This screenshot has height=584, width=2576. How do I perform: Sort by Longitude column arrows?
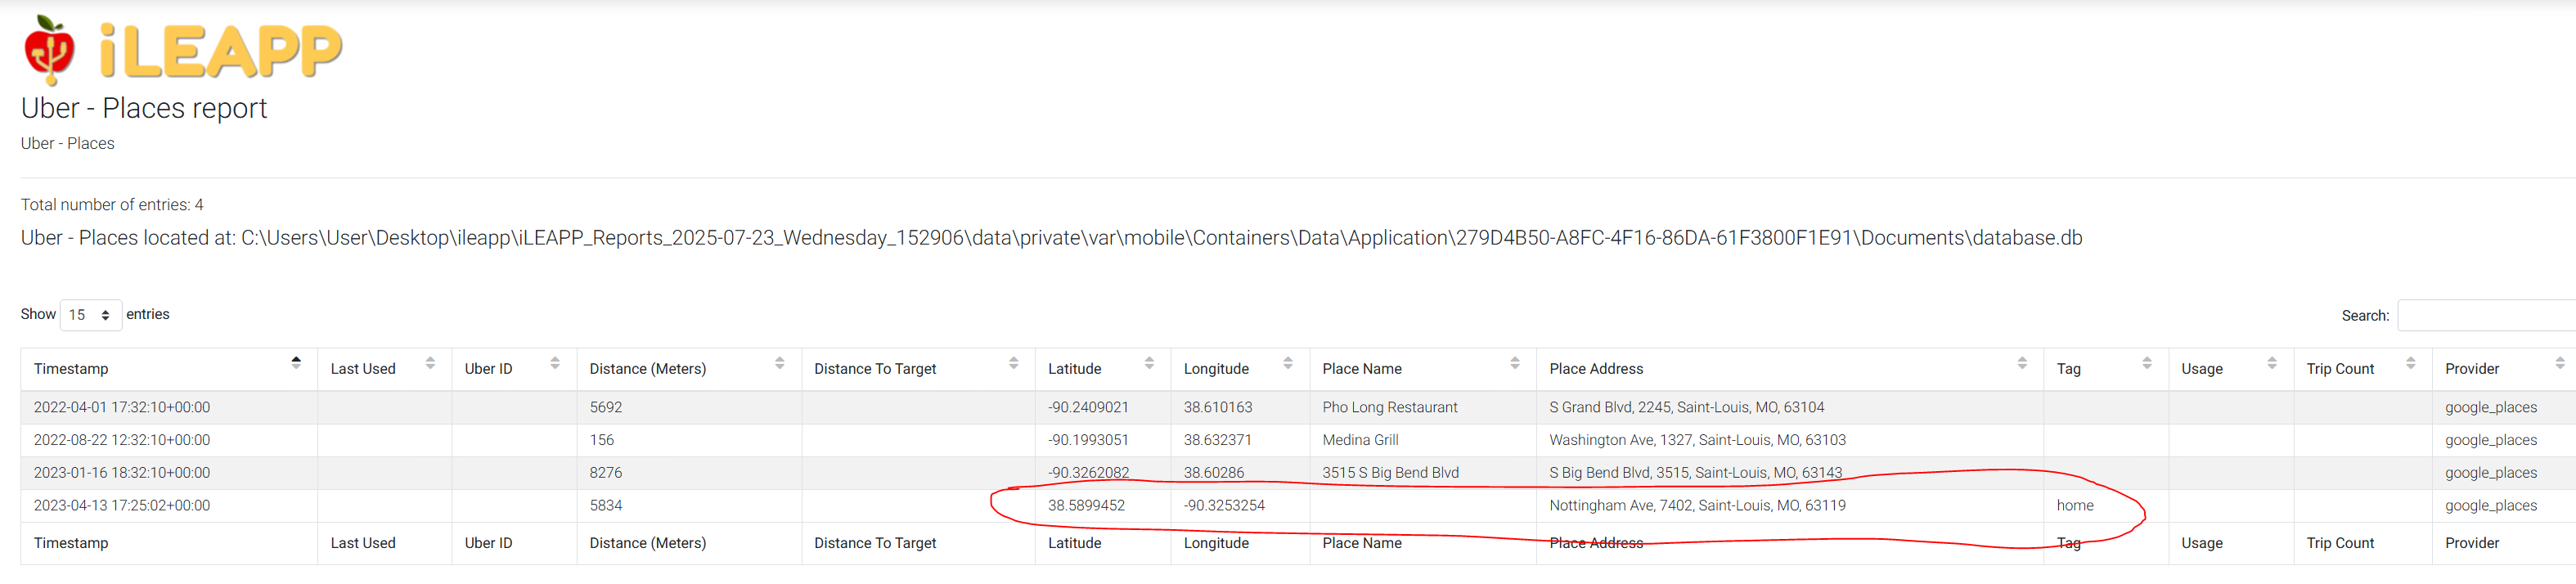point(1288,362)
